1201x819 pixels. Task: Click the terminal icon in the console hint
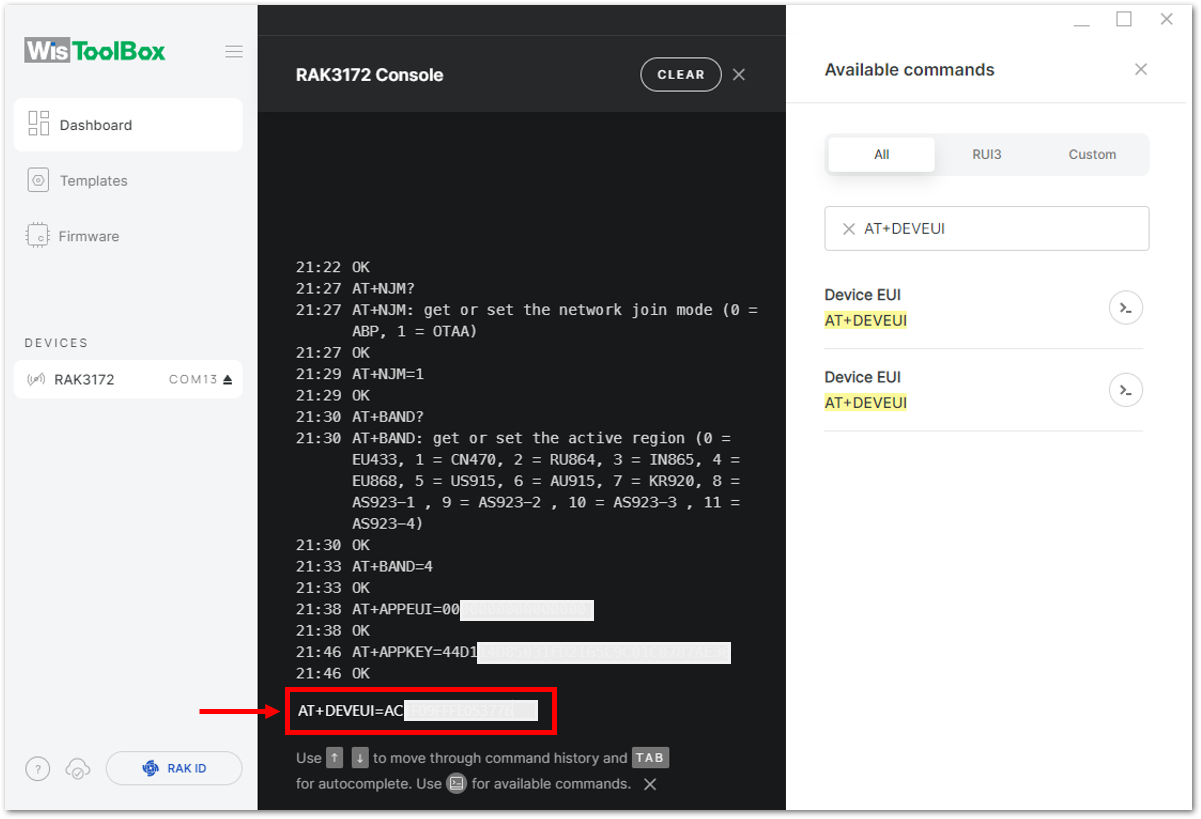(x=457, y=784)
